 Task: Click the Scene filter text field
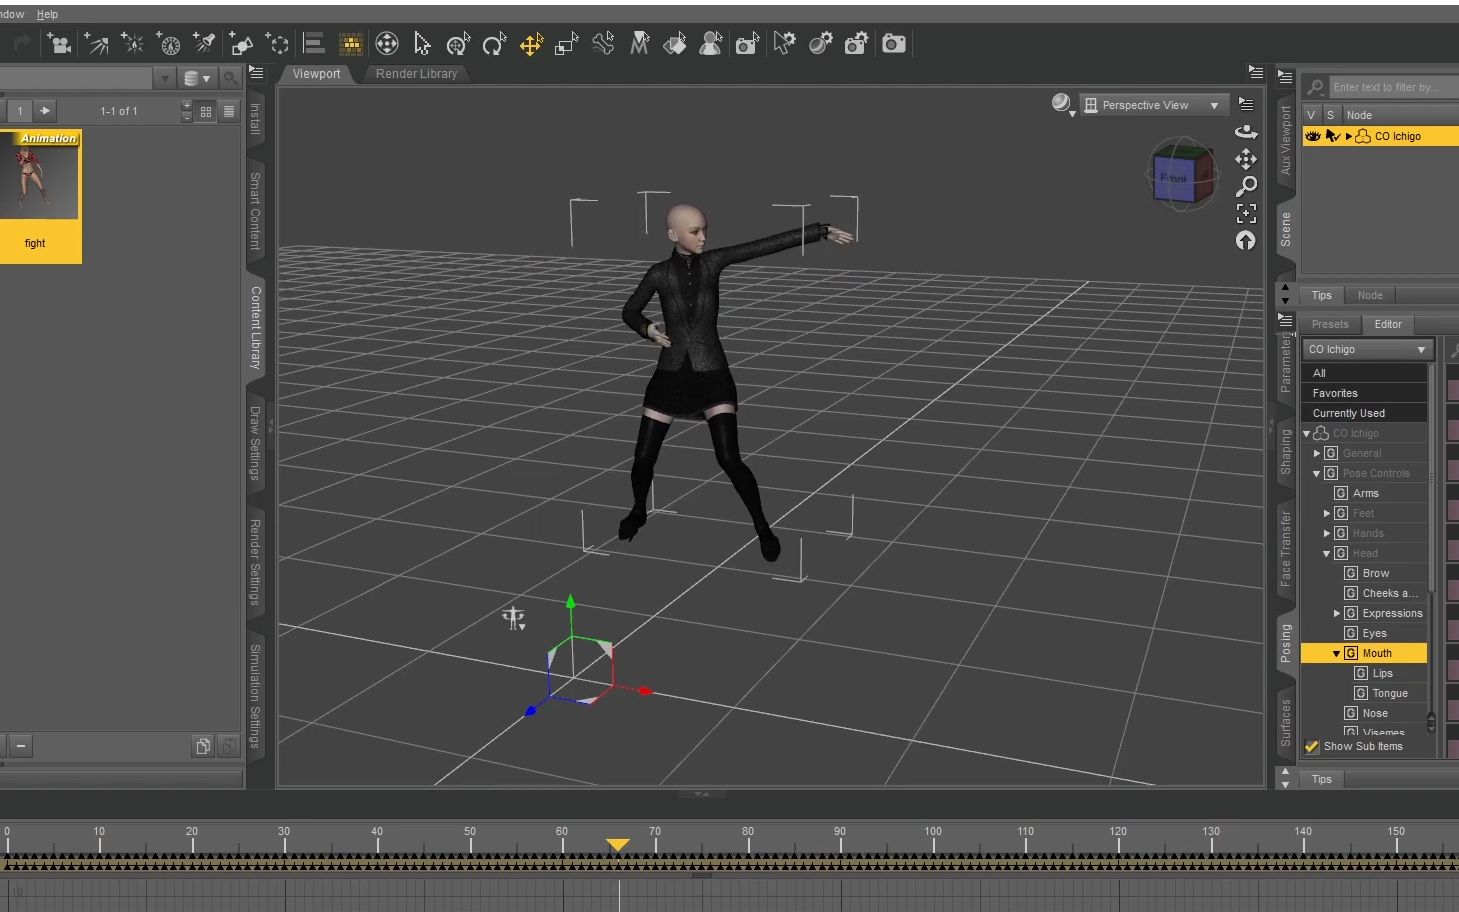tap(1393, 87)
